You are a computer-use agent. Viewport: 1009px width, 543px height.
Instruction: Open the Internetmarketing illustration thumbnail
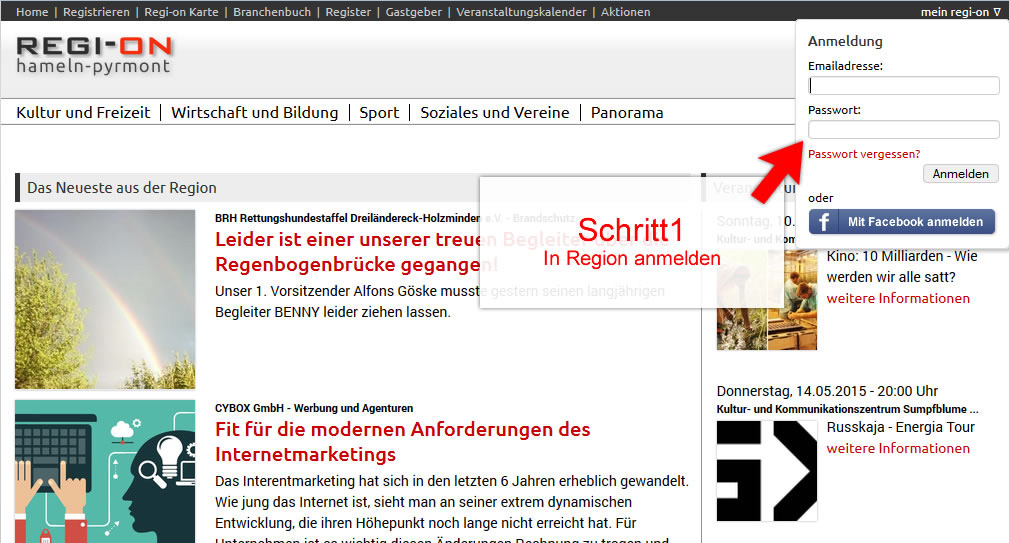pyautogui.click(x=105, y=471)
